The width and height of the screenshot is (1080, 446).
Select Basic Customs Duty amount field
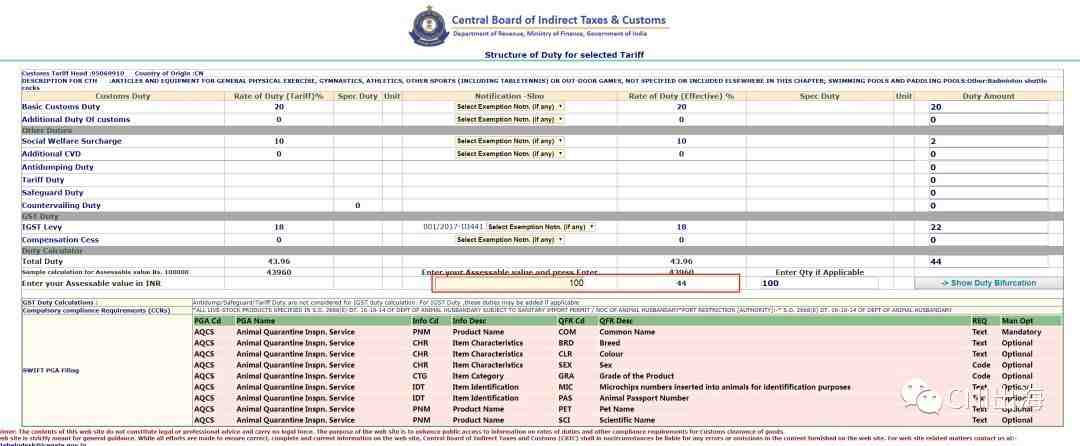point(988,107)
